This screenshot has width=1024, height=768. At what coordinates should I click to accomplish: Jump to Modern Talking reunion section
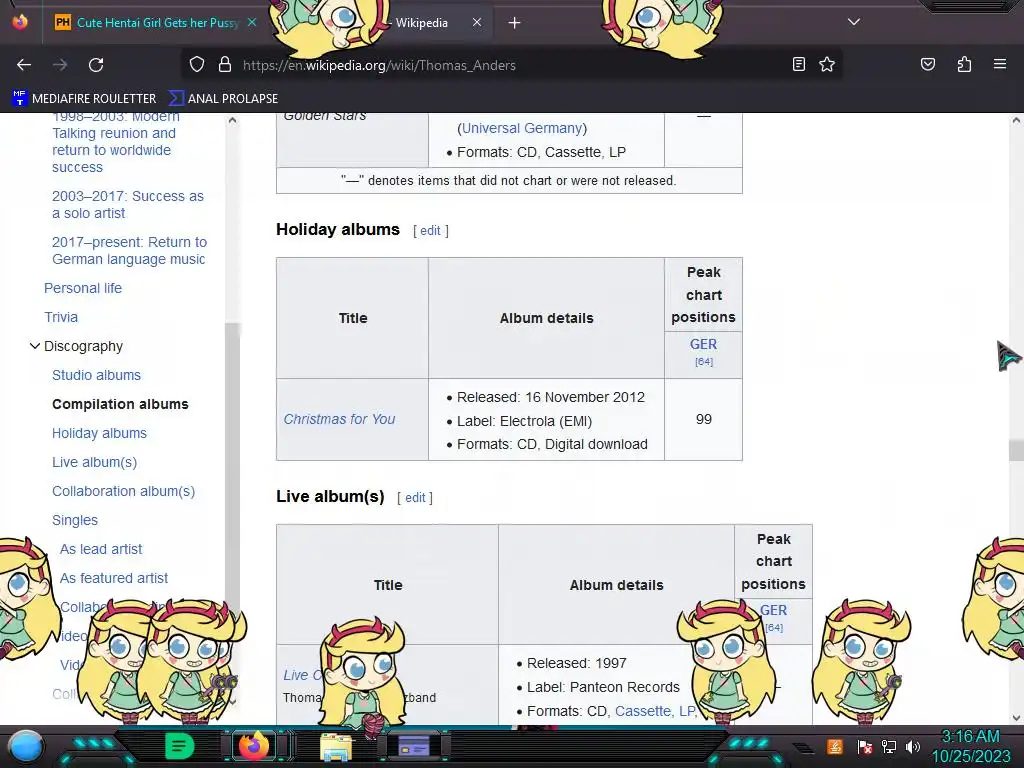click(x=116, y=142)
